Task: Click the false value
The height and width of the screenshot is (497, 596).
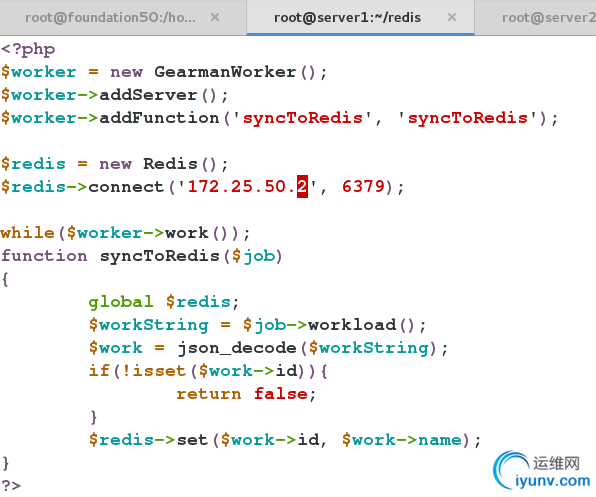Action: [x=281, y=394]
